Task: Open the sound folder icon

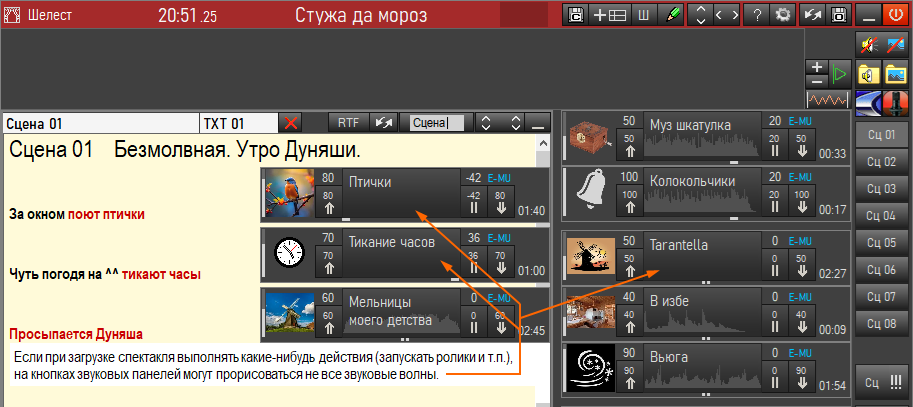Action: coord(869,75)
